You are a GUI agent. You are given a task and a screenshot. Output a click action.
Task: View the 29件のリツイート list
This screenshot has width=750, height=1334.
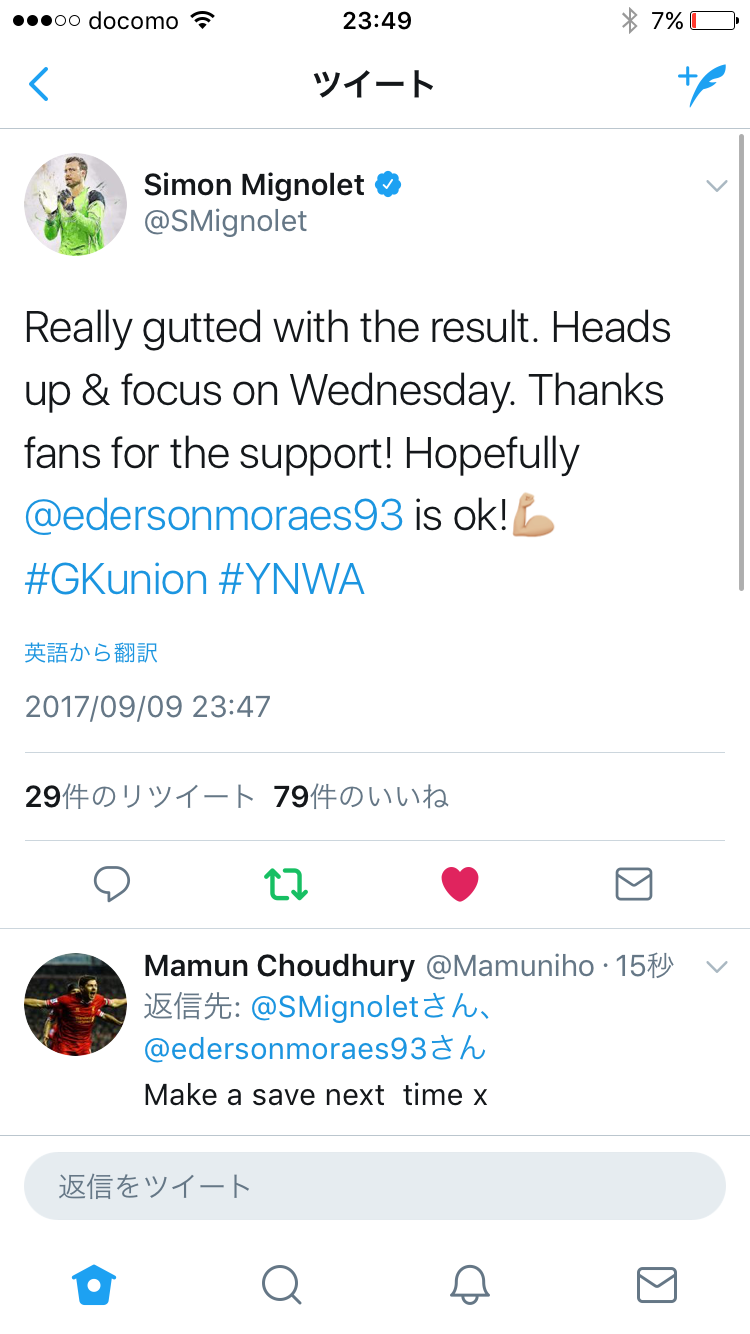[x=140, y=796]
